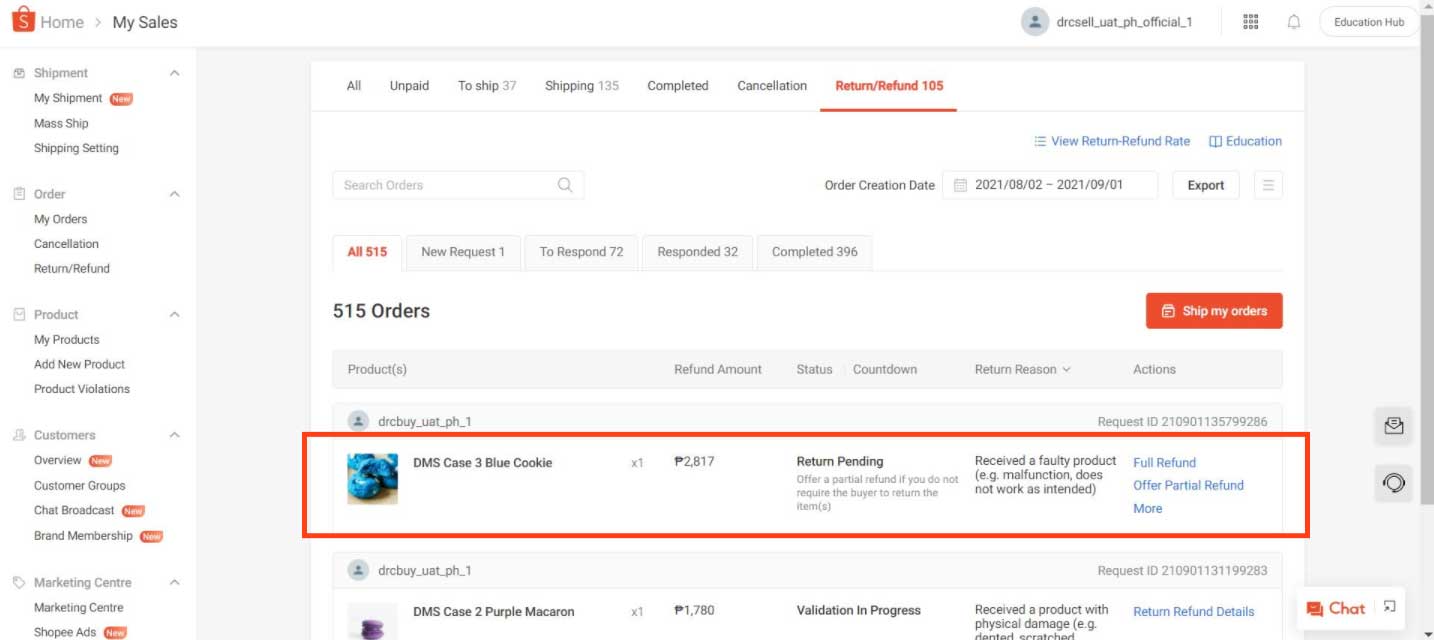Collapse the Shipment section in the sidebar
This screenshot has height=640, width=1434.
(174, 72)
